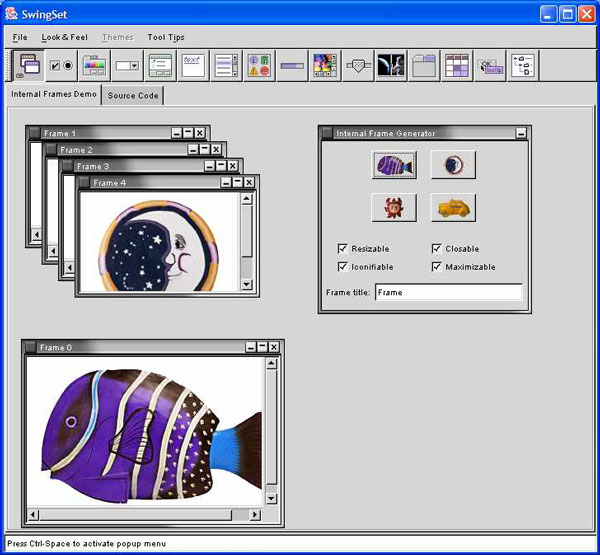Click Frame 0 horizontal scrollbar left arrow
The image size is (600, 555).
point(33,515)
